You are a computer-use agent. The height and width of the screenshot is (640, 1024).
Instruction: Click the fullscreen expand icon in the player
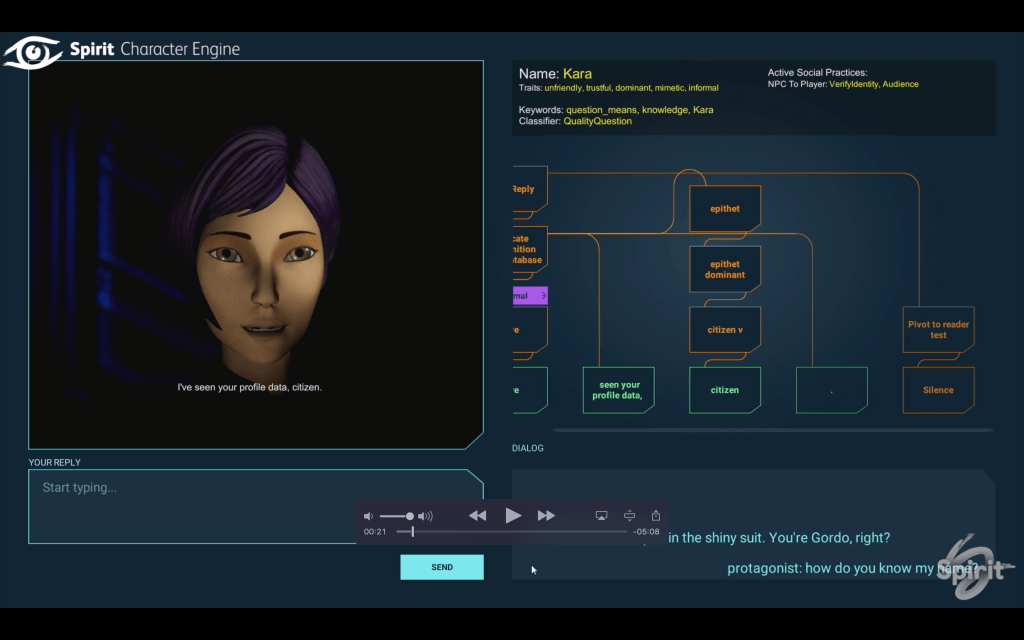(629, 515)
